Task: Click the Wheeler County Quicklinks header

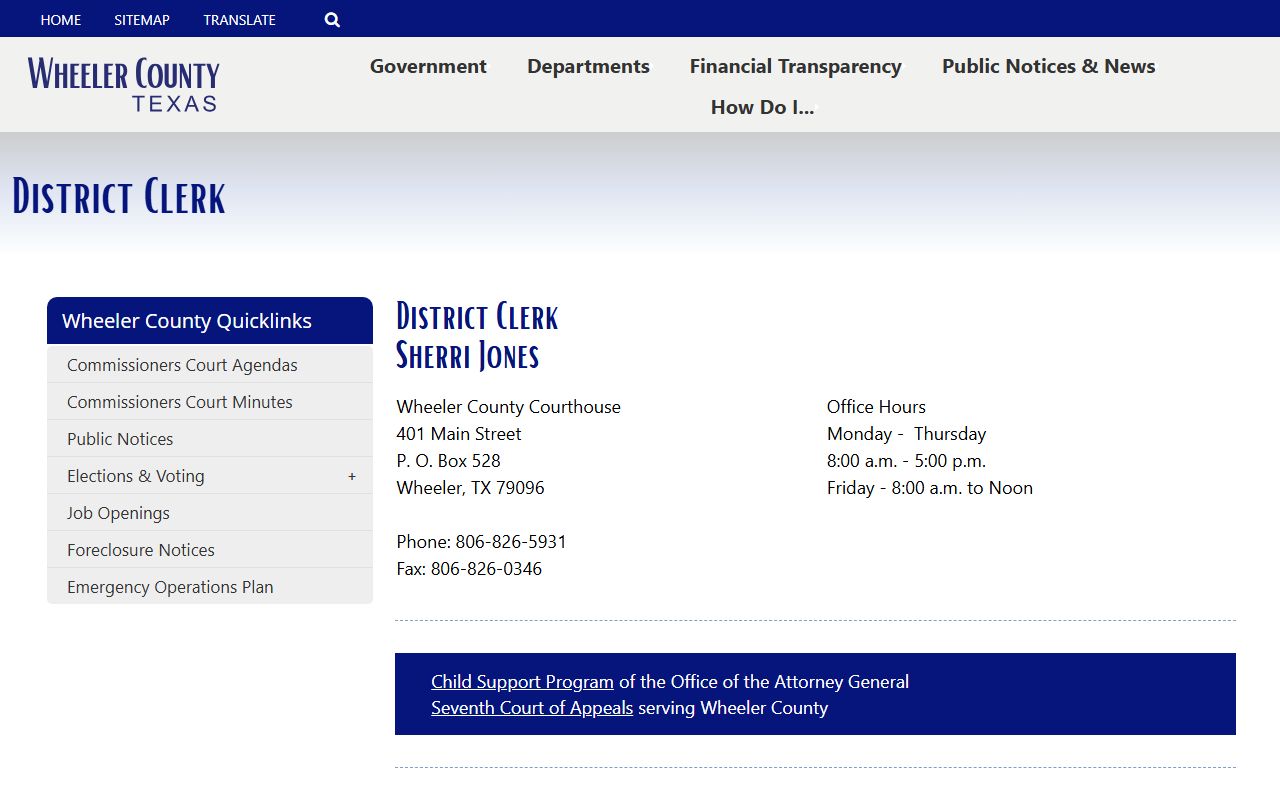Action: point(210,321)
